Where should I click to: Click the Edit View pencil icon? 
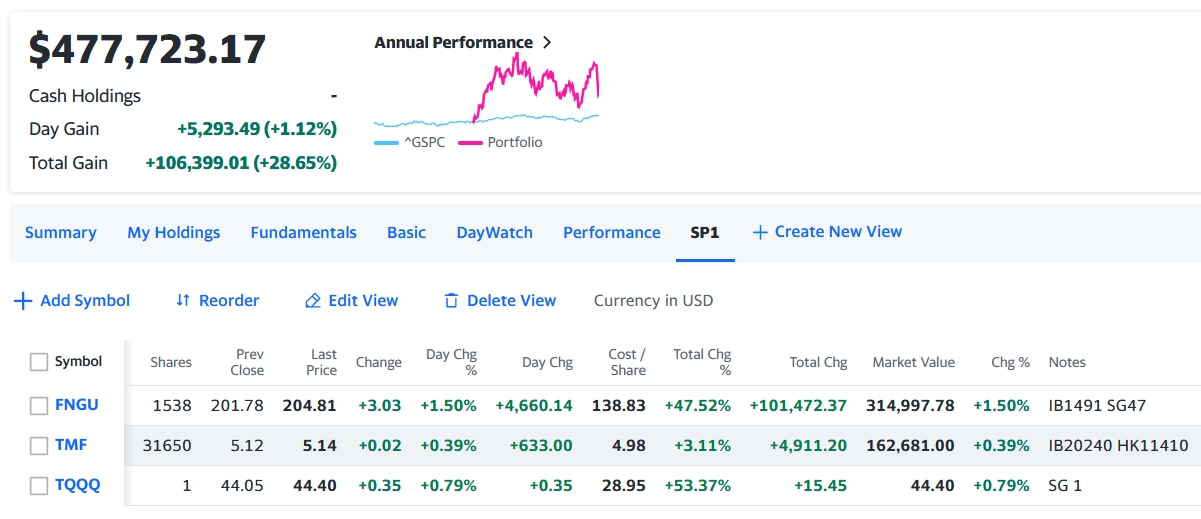pos(313,301)
